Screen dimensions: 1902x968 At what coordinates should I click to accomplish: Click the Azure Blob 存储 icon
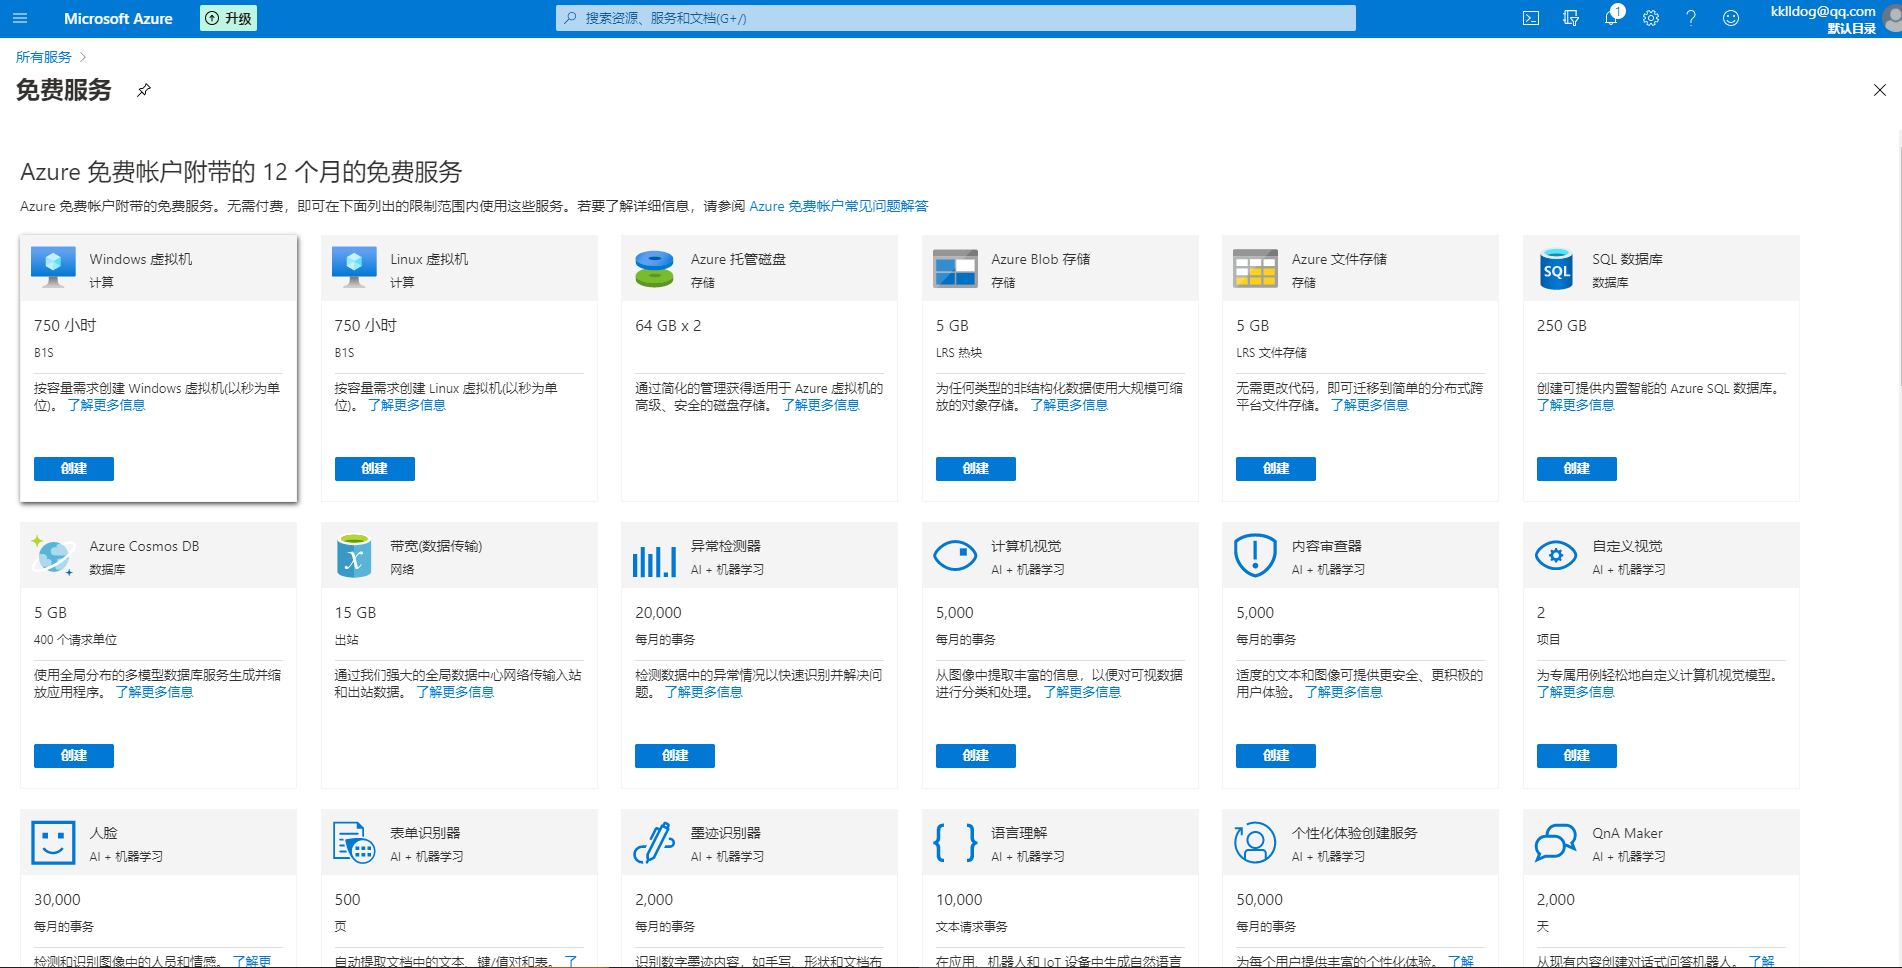pyautogui.click(x=955, y=268)
